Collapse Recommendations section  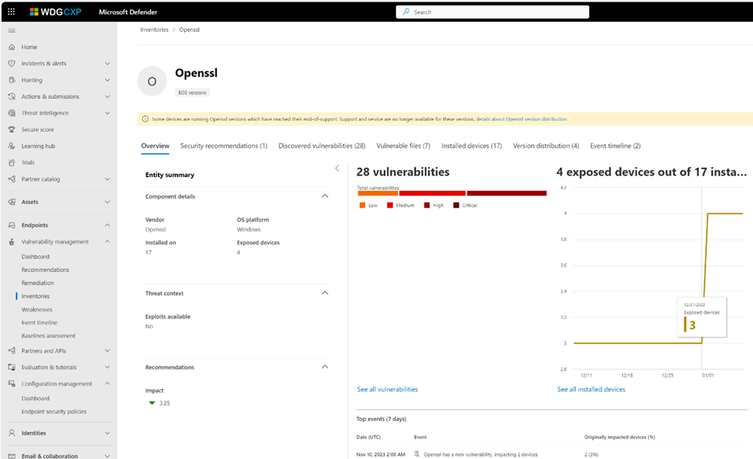coord(325,367)
